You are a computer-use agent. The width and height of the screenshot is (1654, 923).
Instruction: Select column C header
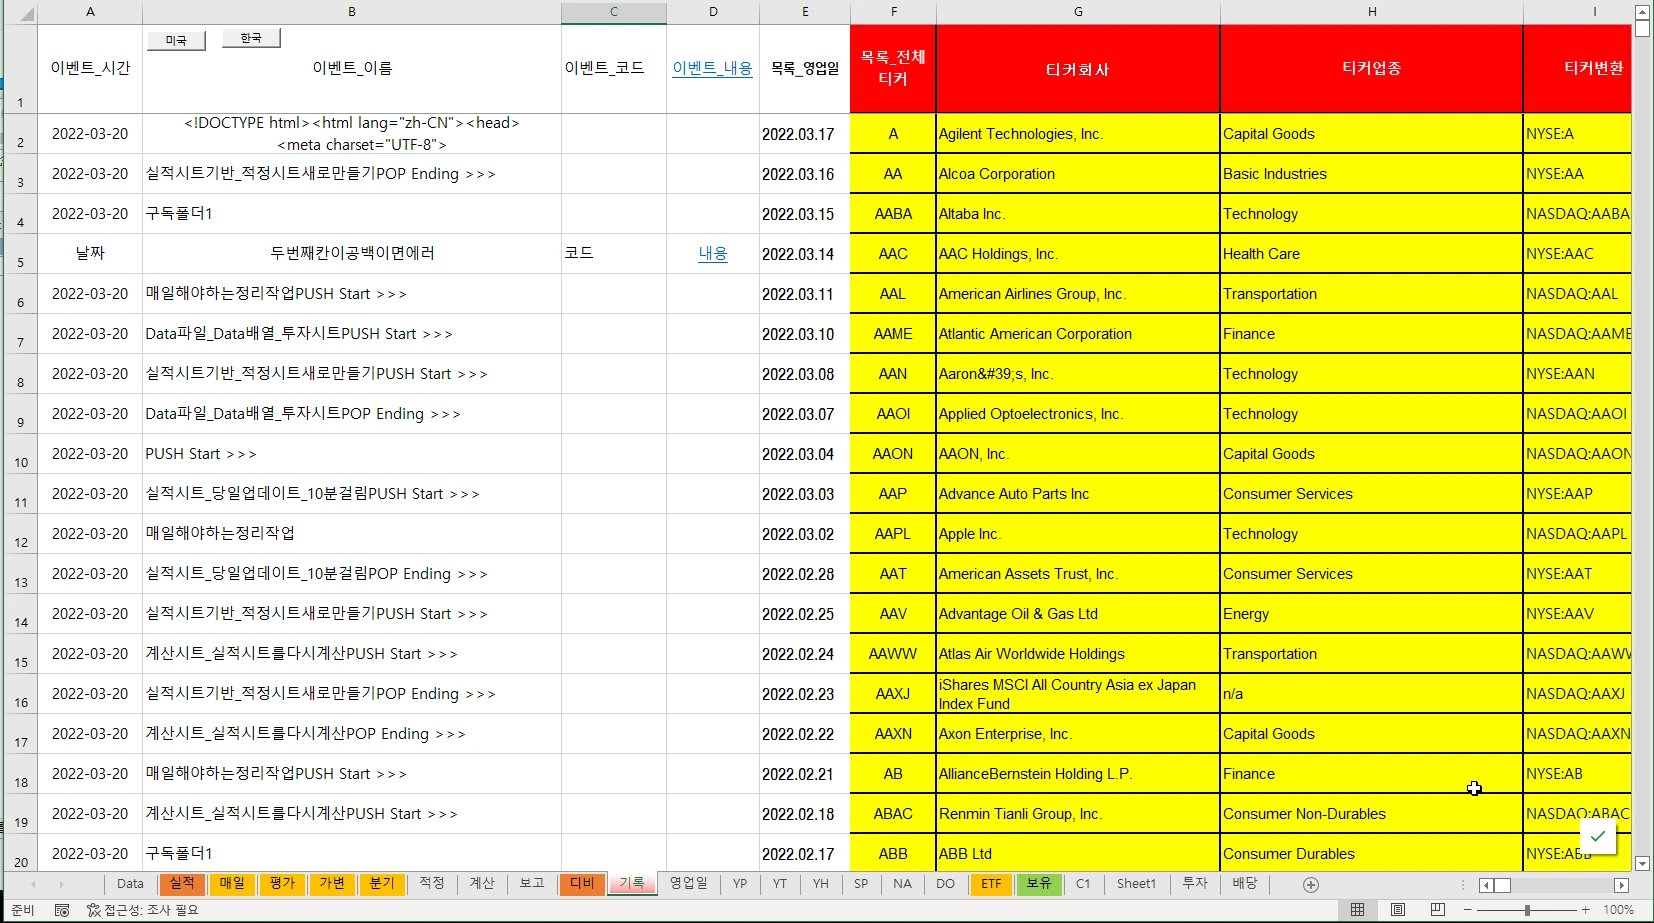pyautogui.click(x=614, y=12)
